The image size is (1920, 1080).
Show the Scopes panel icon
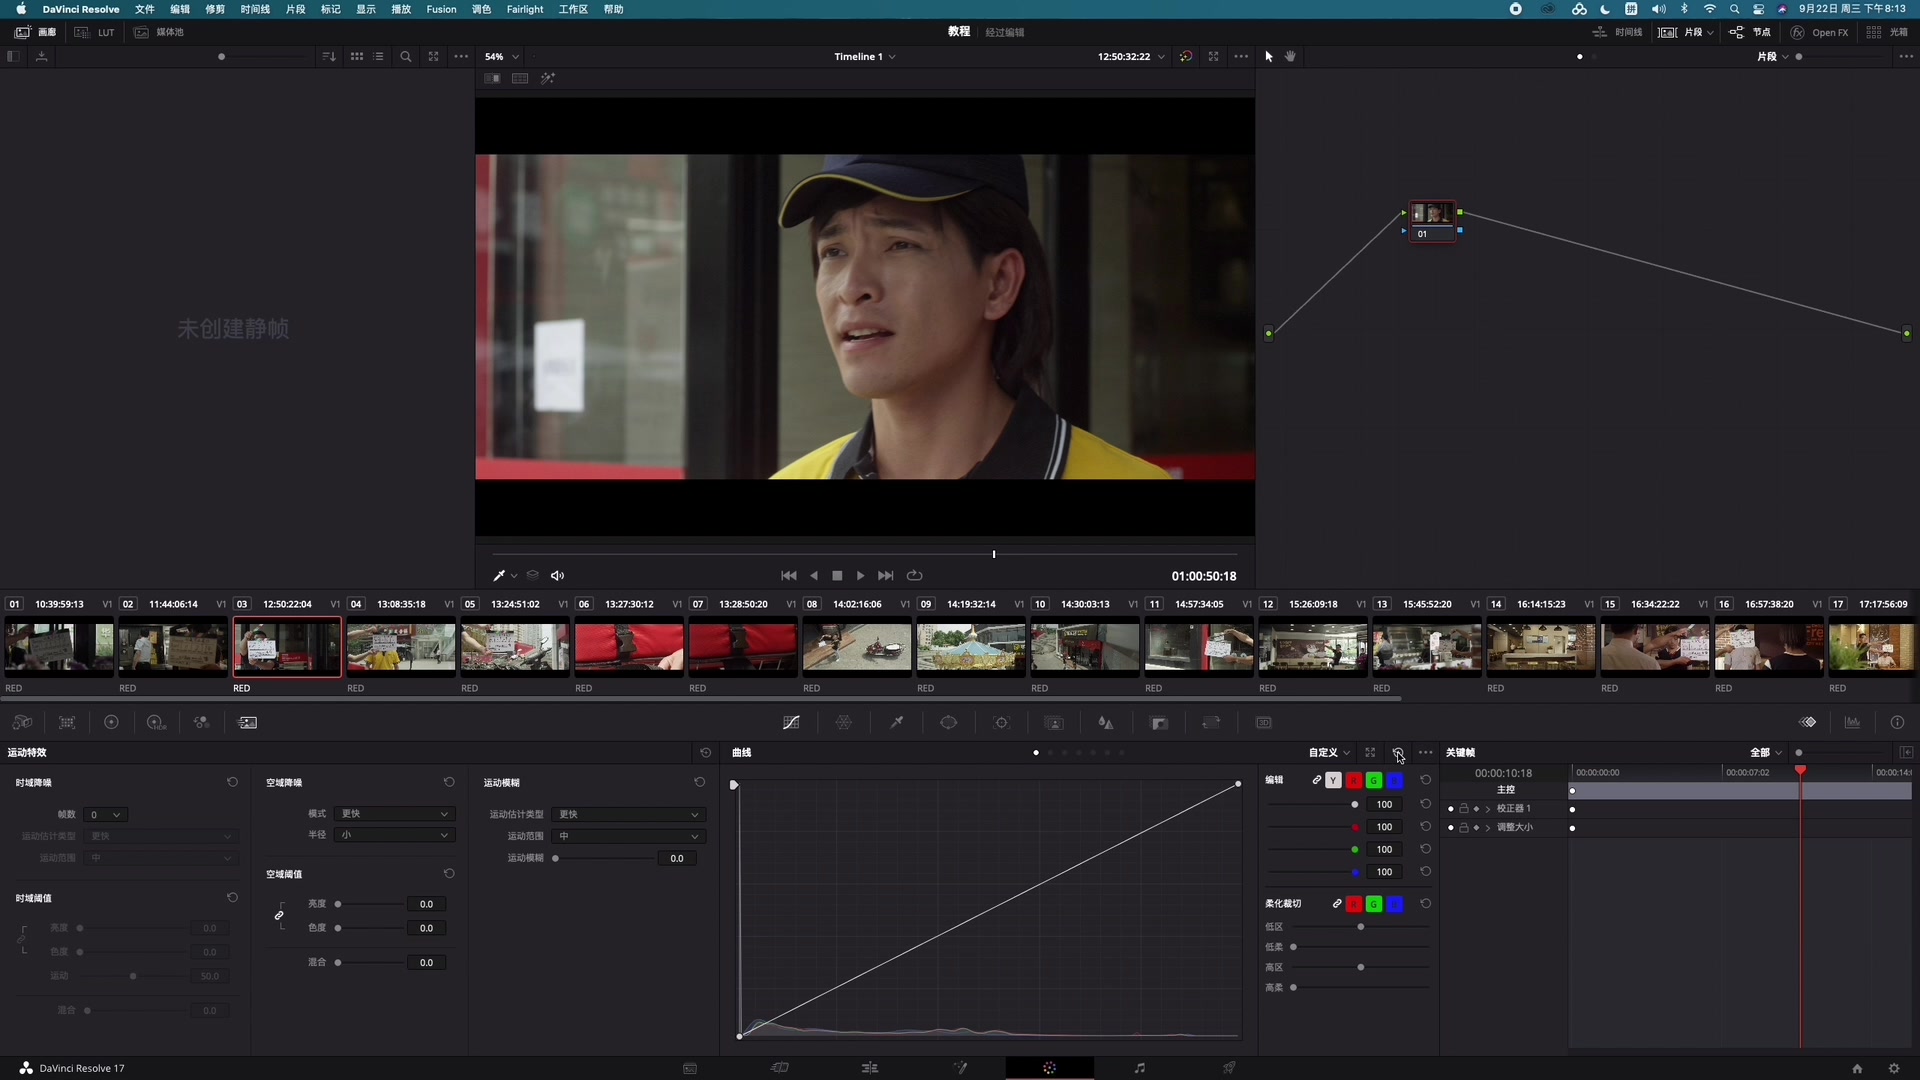[1853, 723]
